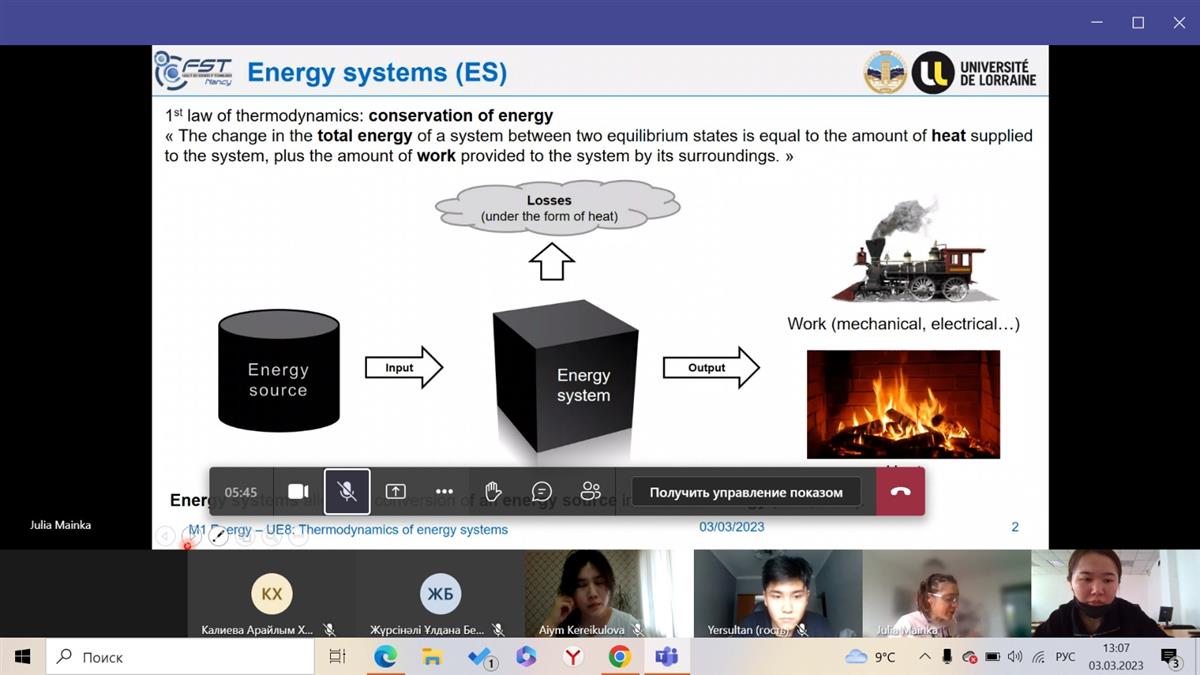Click the Windows search box 'Поиск'
The width and height of the screenshot is (1200, 675).
coord(180,657)
